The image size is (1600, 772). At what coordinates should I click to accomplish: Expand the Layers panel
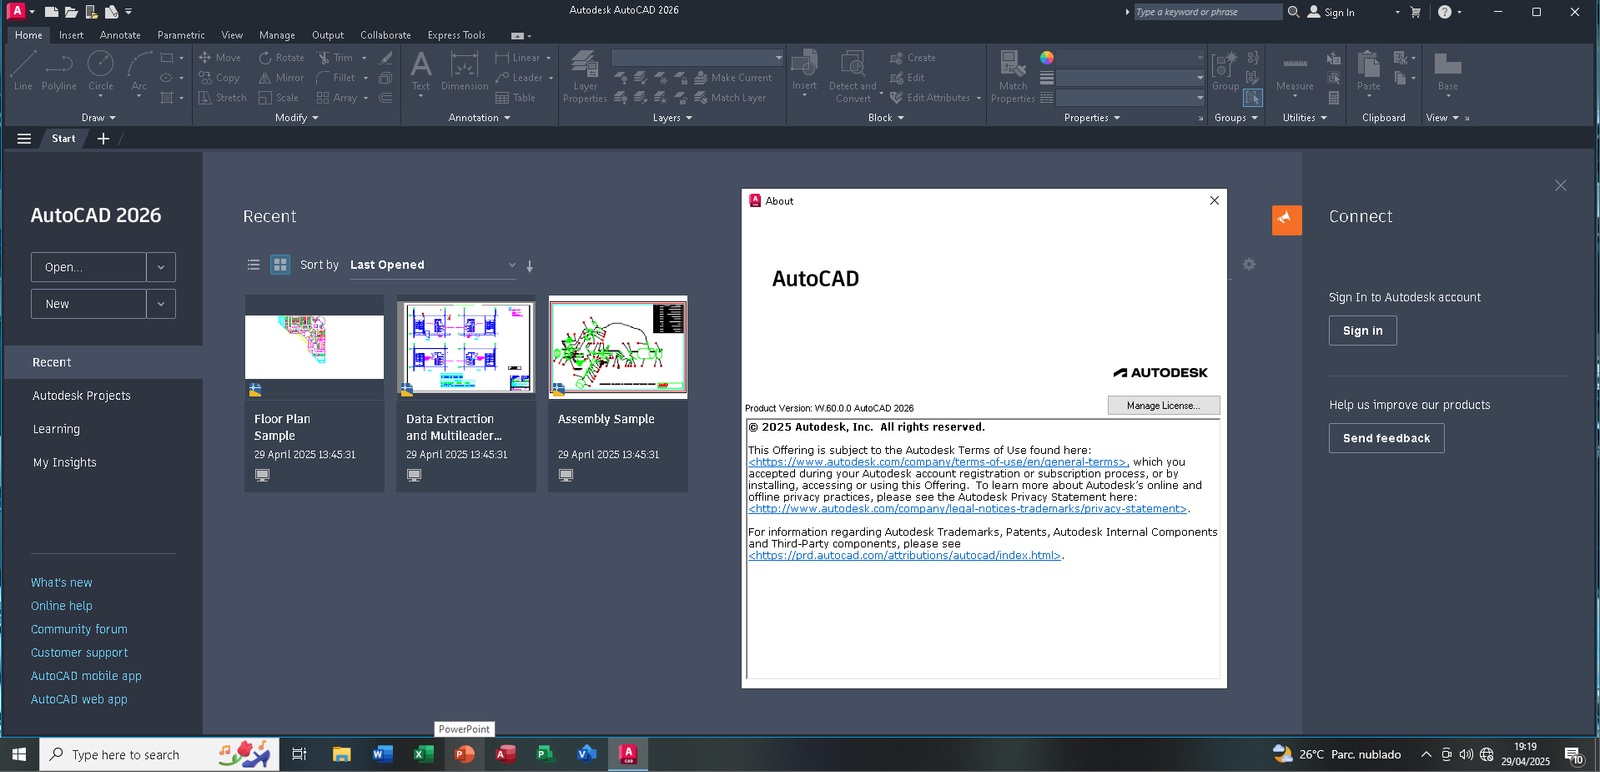pos(672,118)
